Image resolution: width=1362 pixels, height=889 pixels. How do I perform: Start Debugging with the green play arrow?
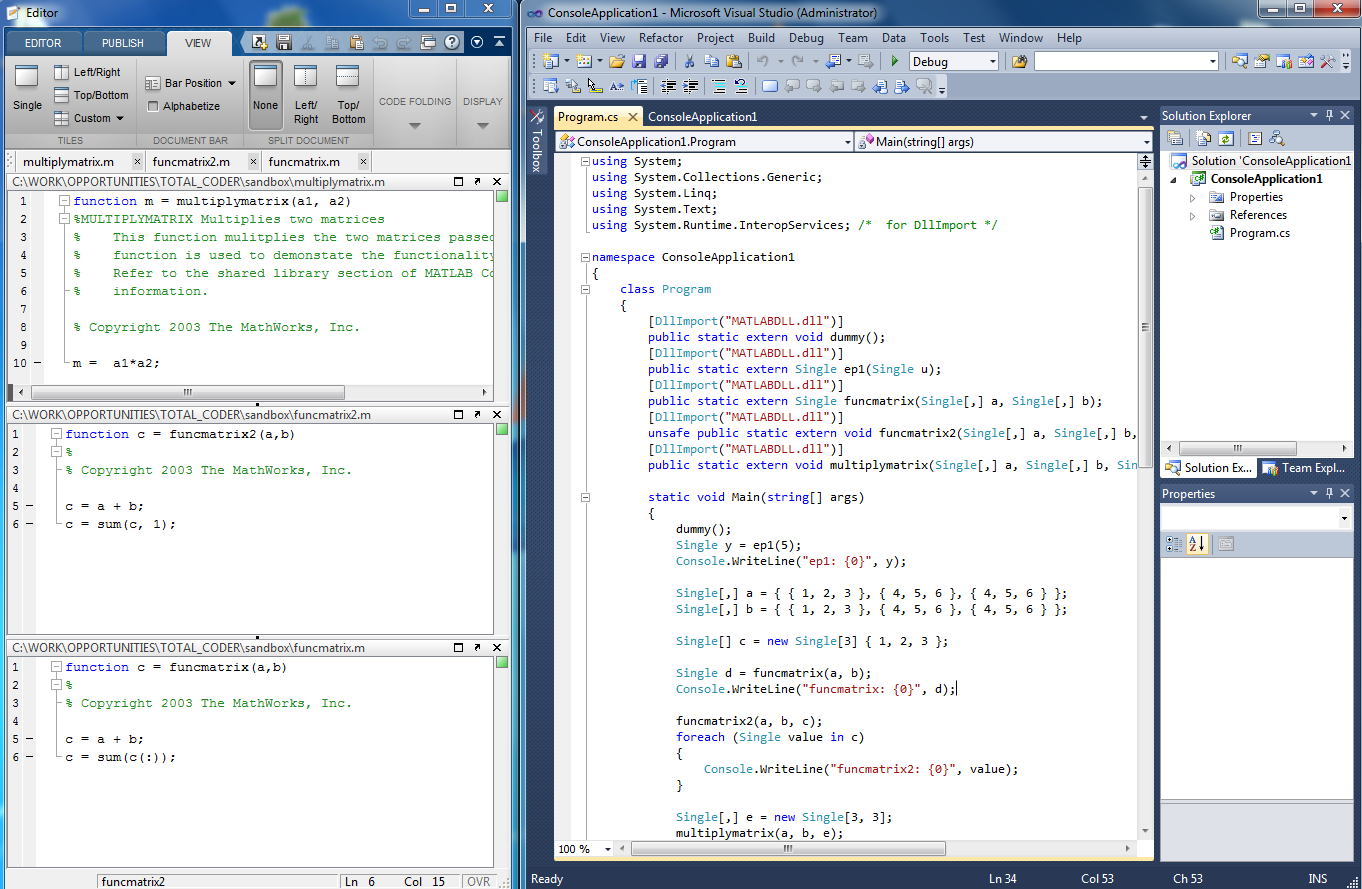tap(895, 62)
